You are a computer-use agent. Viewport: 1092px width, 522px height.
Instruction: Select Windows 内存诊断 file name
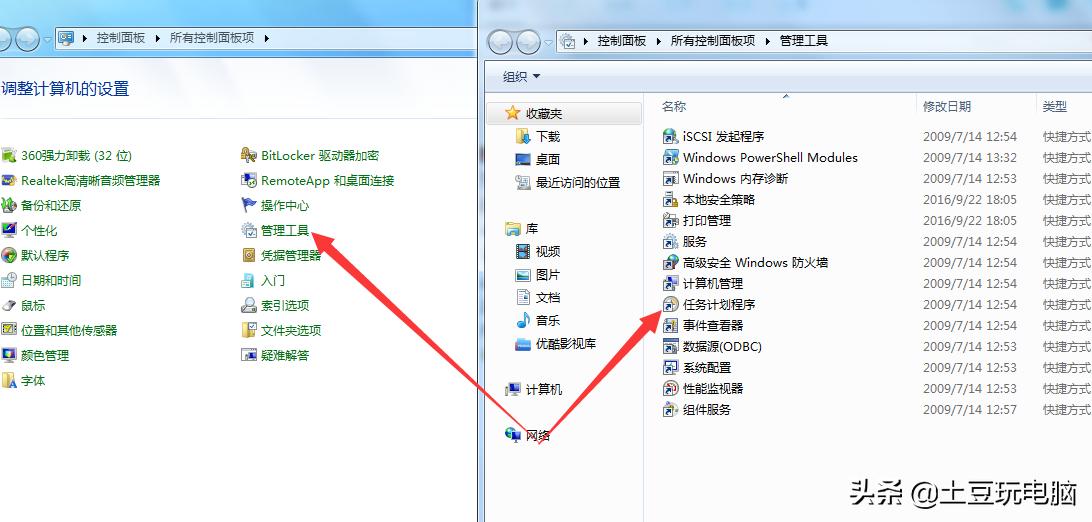coord(735,178)
